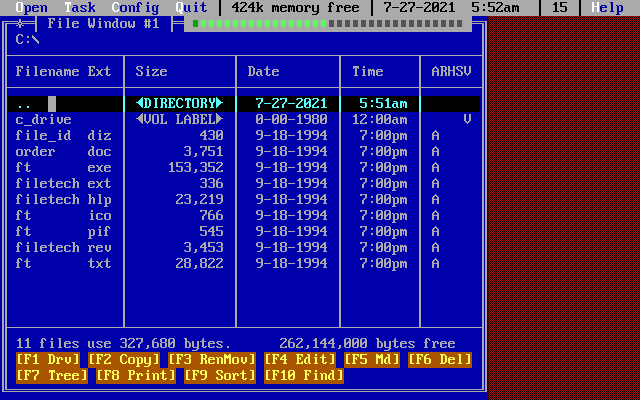
Task: Open the Task menu
Action: click(79, 8)
